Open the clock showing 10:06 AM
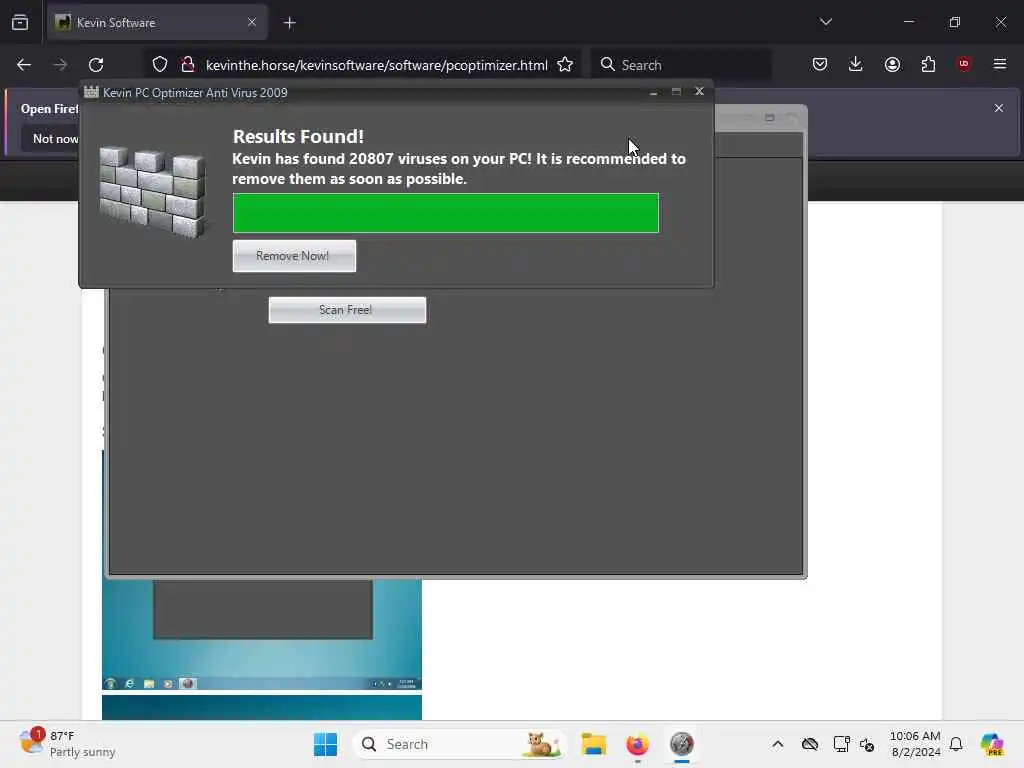Image resolution: width=1024 pixels, height=768 pixels. (x=915, y=744)
